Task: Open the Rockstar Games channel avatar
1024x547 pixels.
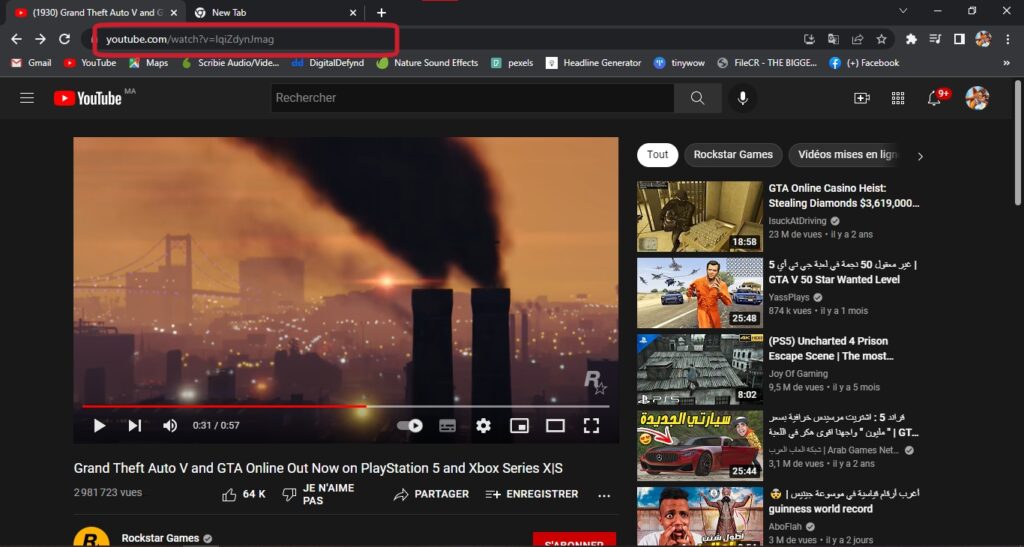Action: pyautogui.click(x=91, y=537)
